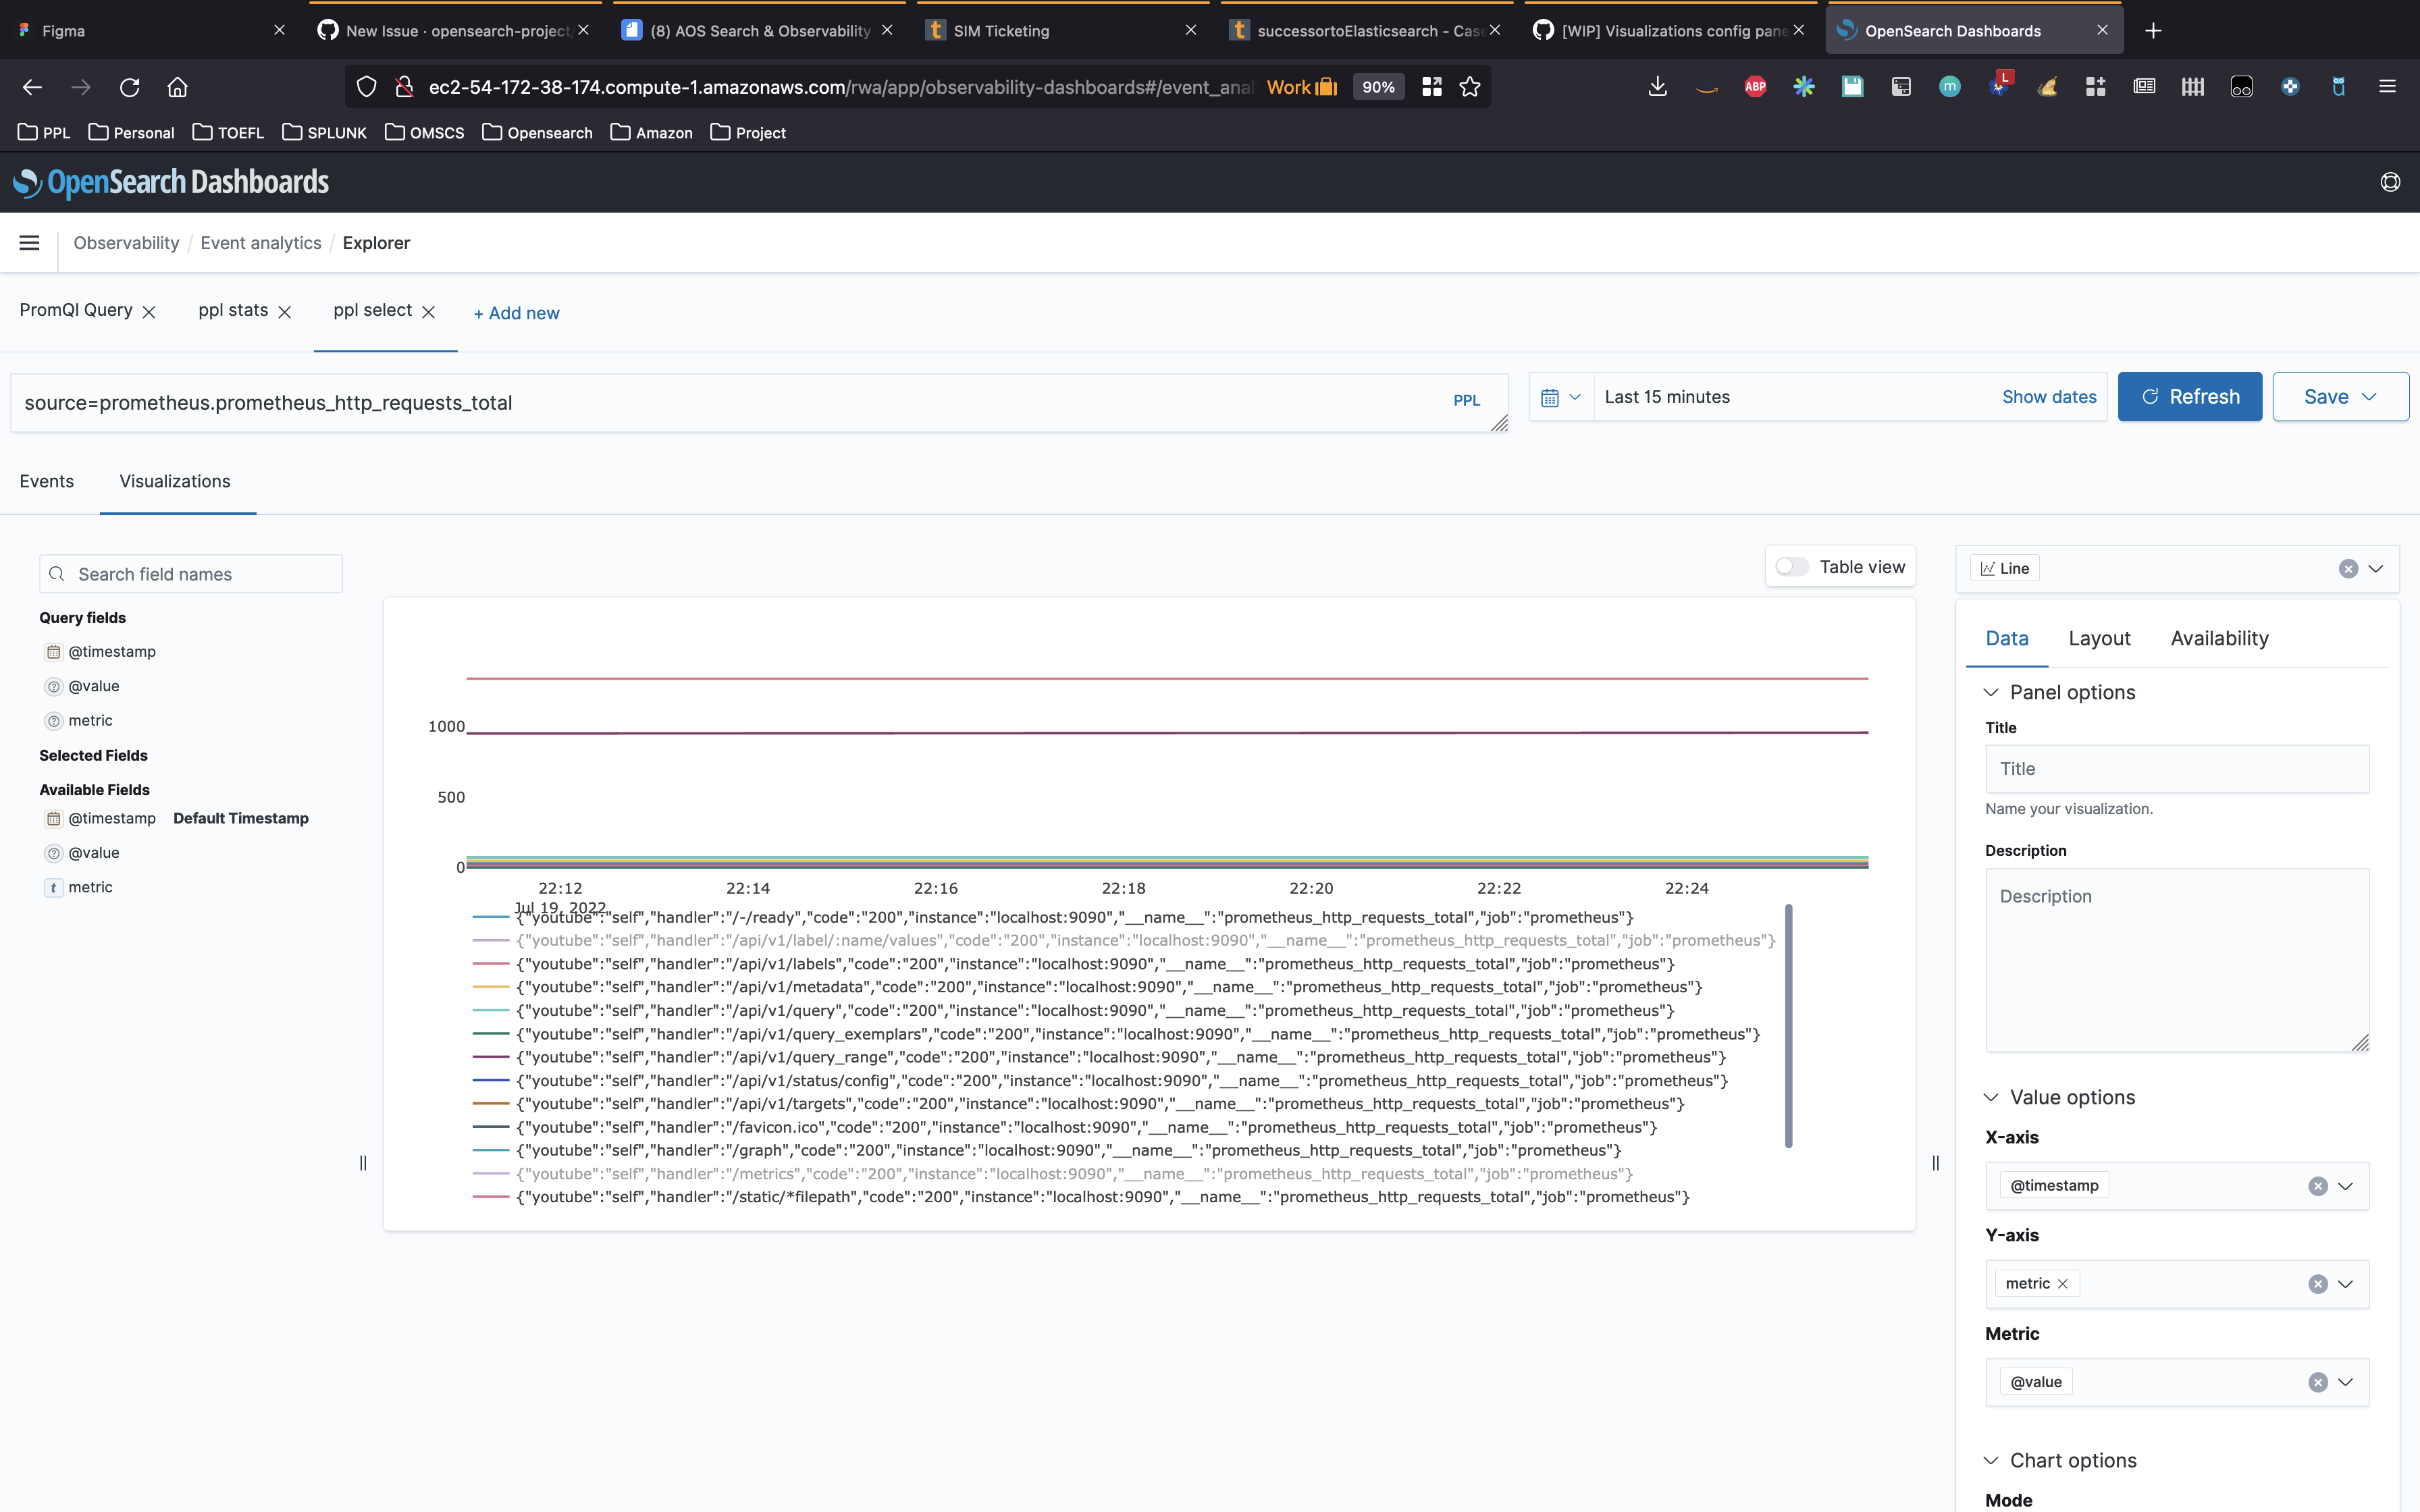Image resolution: width=2420 pixels, height=1512 pixels.
Task: Expand the visualization type dropdown chevron
Action: 2377,568
